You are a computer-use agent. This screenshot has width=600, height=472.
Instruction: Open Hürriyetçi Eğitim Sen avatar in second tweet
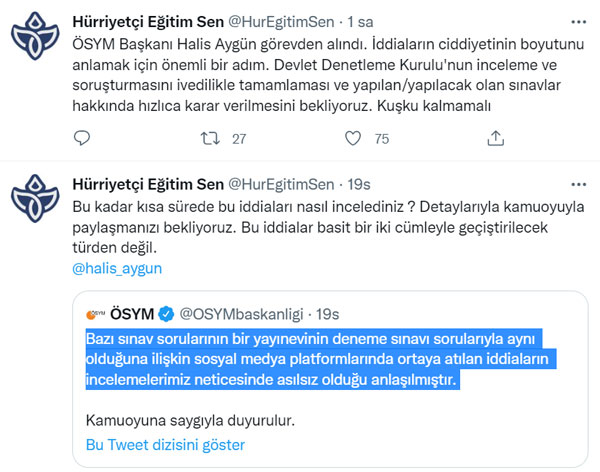(35, 198)
